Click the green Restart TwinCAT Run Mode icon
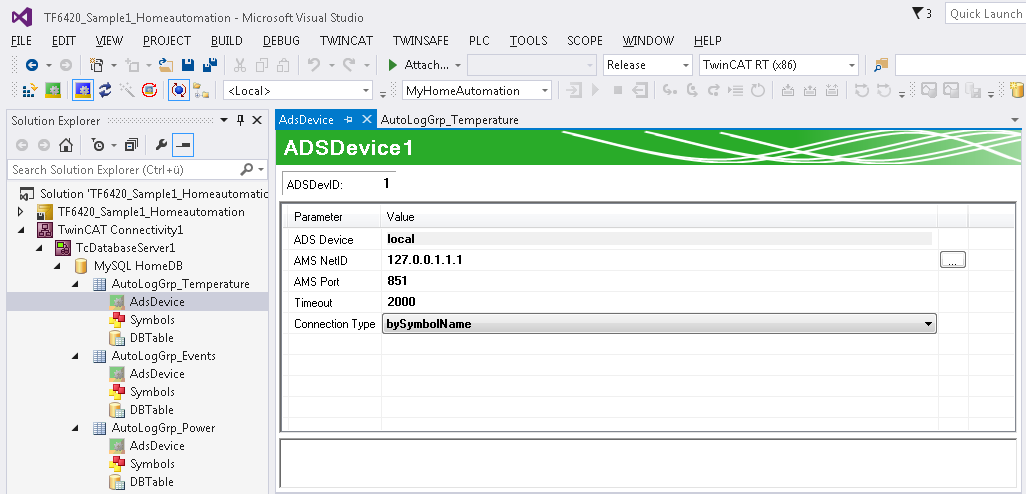The height and width of the screenshot is (494, 1026). tap(53, 90)
